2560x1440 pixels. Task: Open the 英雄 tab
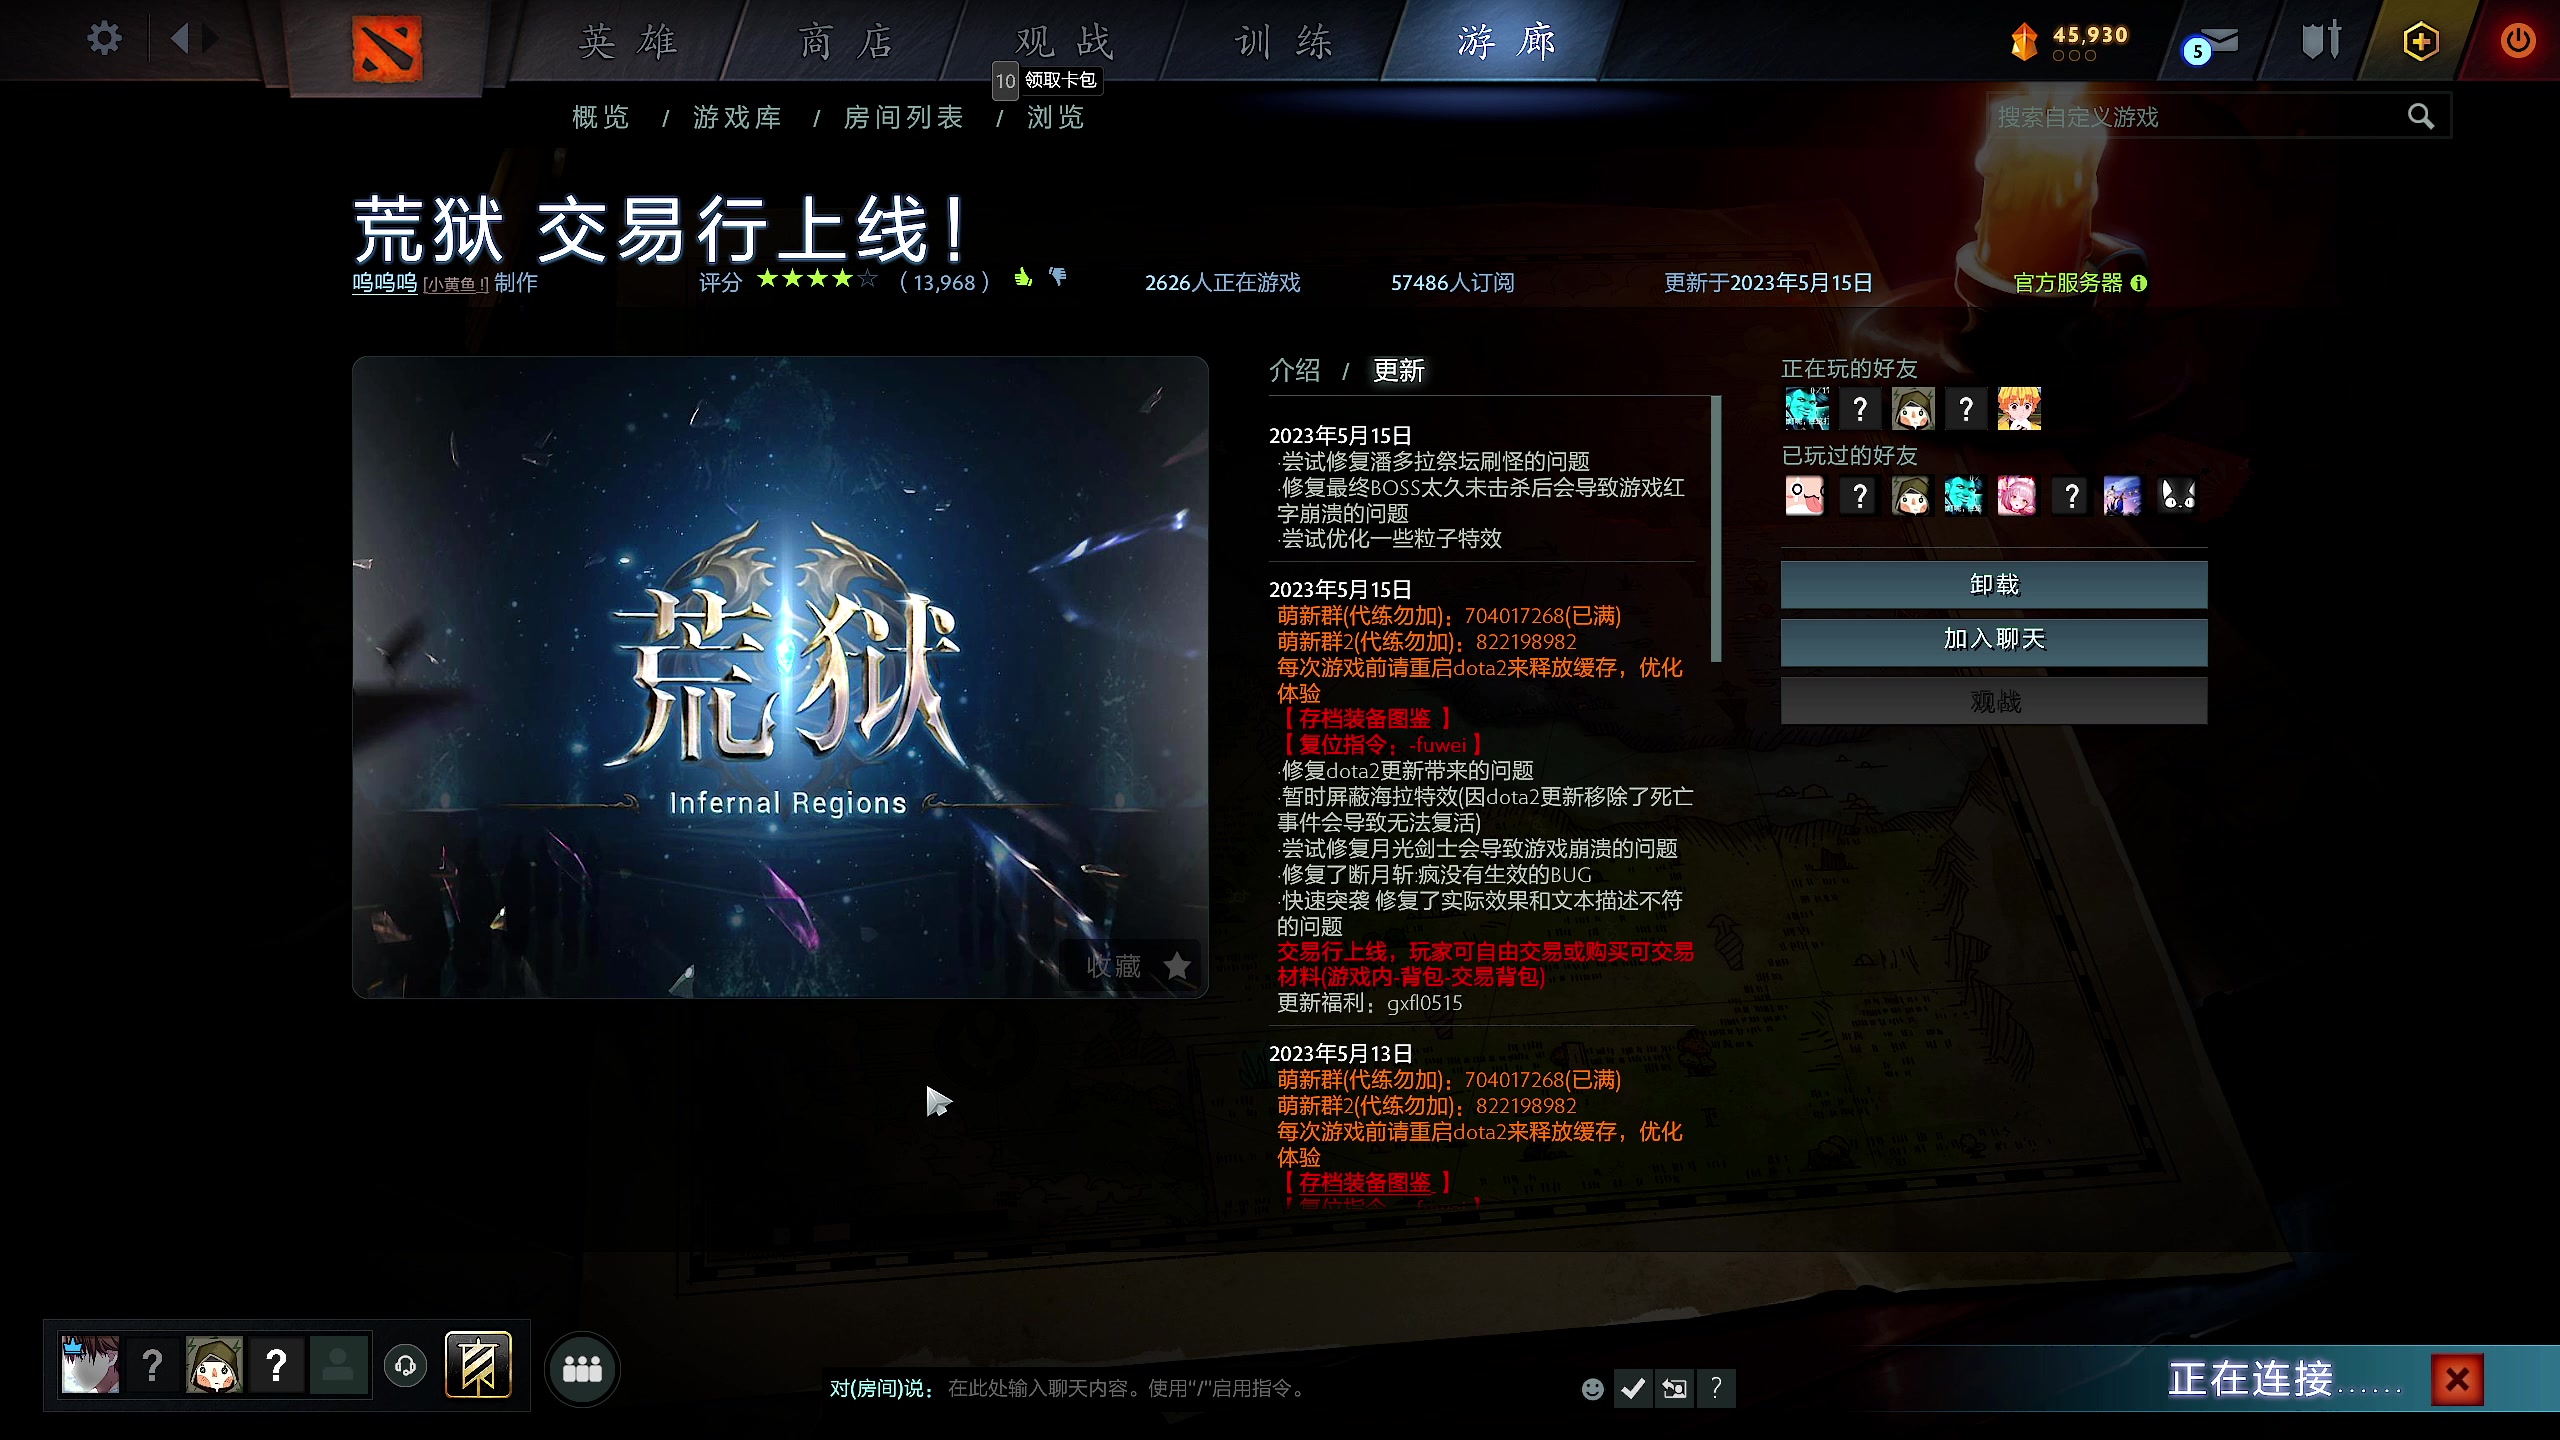click(x=629, y=42)
